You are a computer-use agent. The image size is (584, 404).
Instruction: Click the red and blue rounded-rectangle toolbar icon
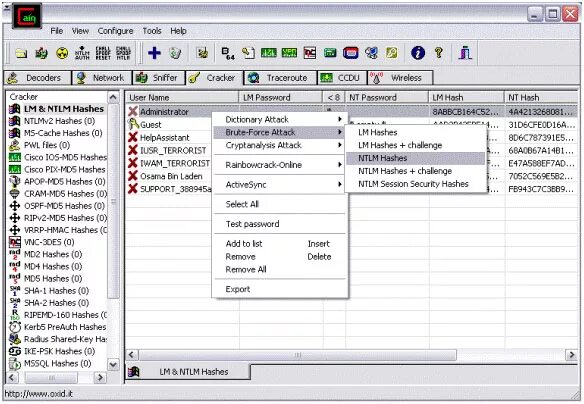point(350,53)
